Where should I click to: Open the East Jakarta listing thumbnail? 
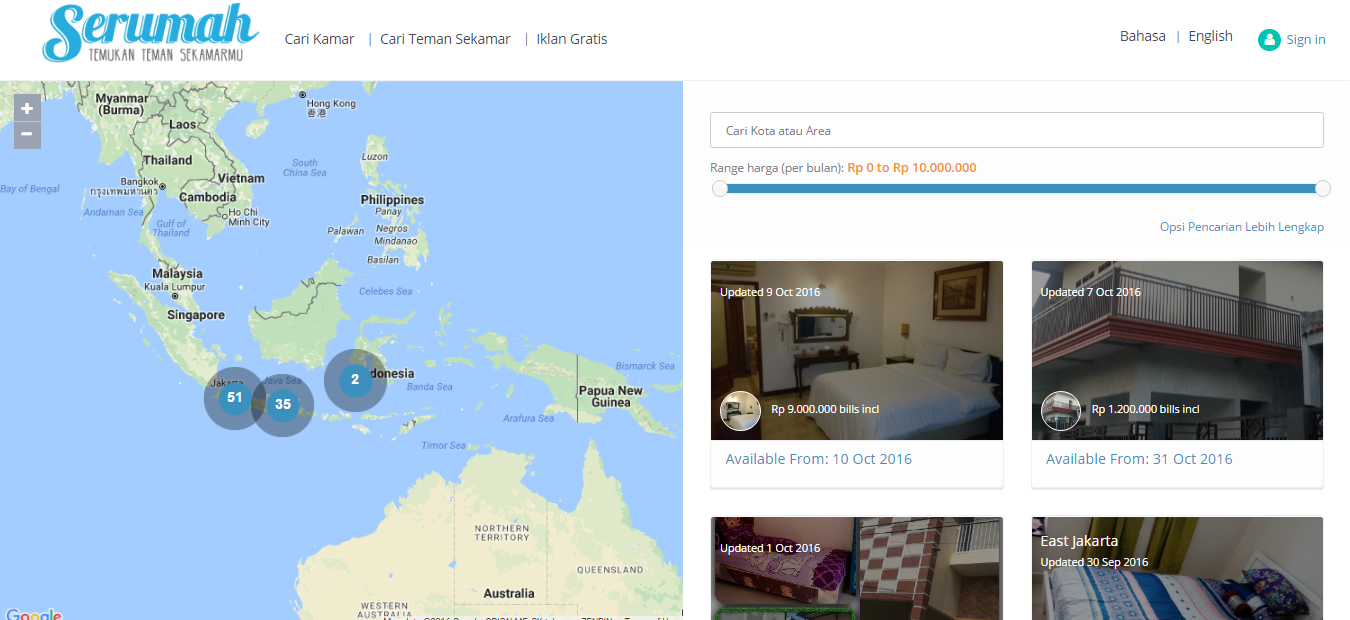[1177, 568]
